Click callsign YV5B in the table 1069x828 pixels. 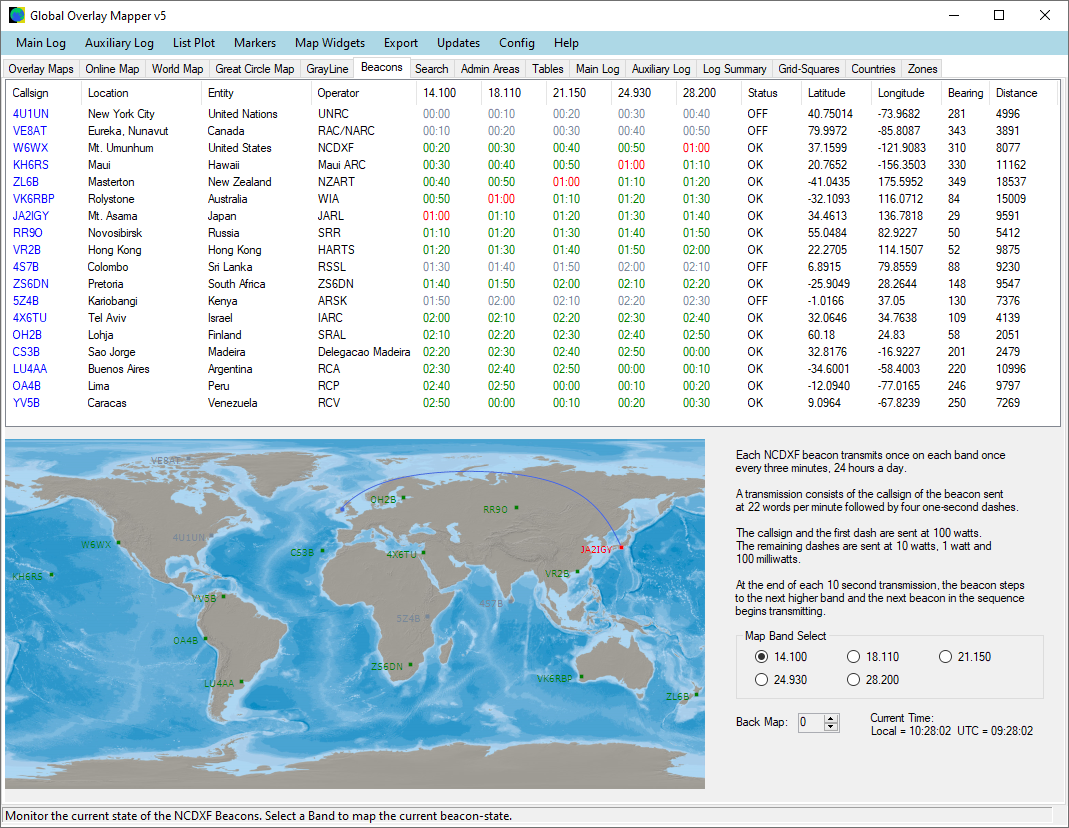27,403
